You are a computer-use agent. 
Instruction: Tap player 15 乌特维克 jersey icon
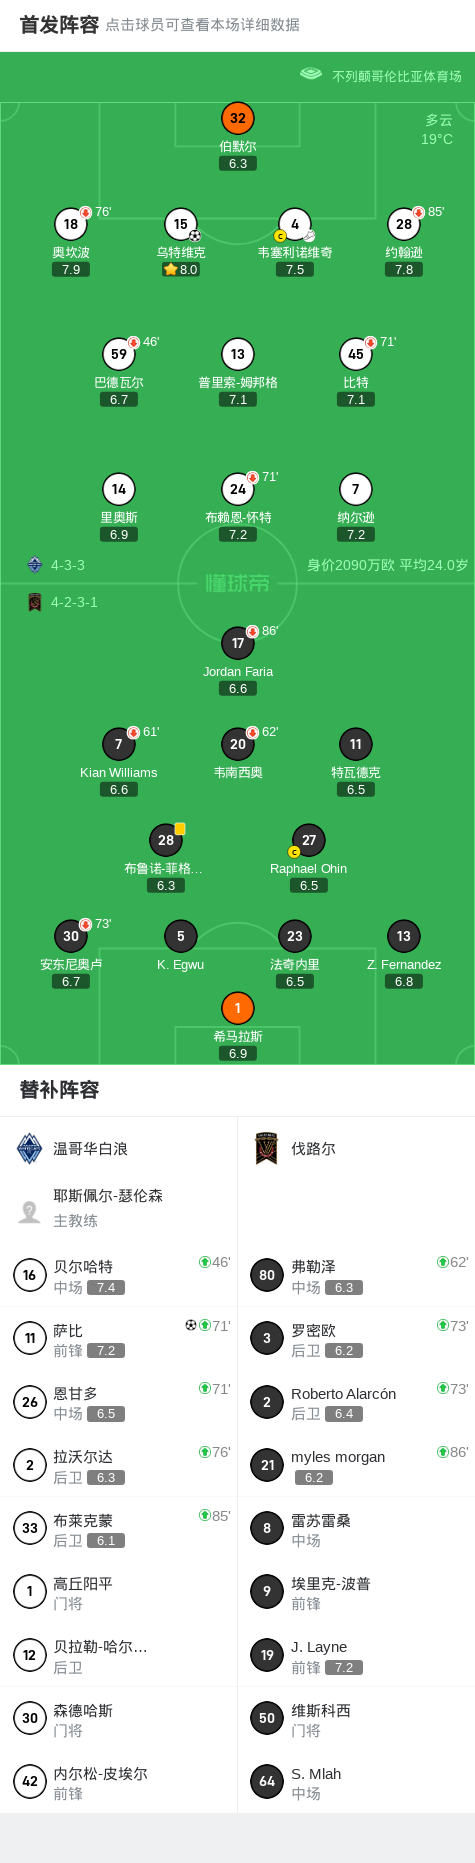pos(181,224)
